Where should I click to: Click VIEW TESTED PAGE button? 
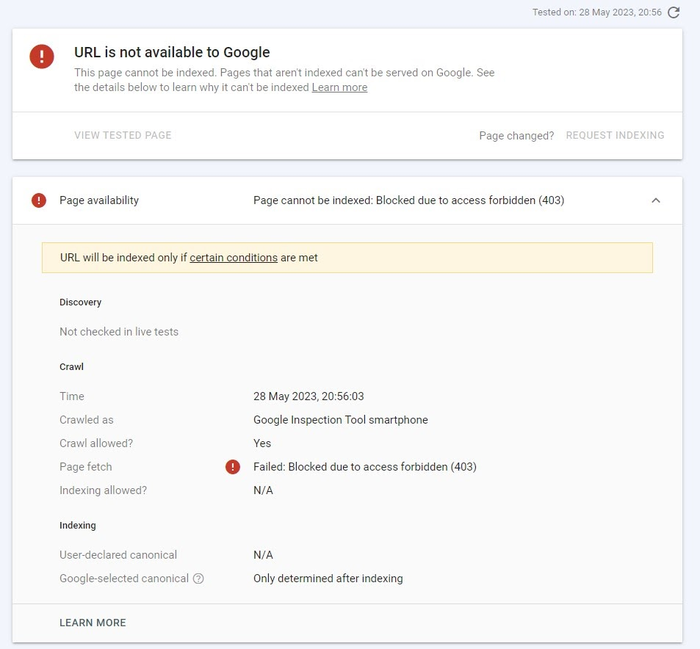pos(123,135)
